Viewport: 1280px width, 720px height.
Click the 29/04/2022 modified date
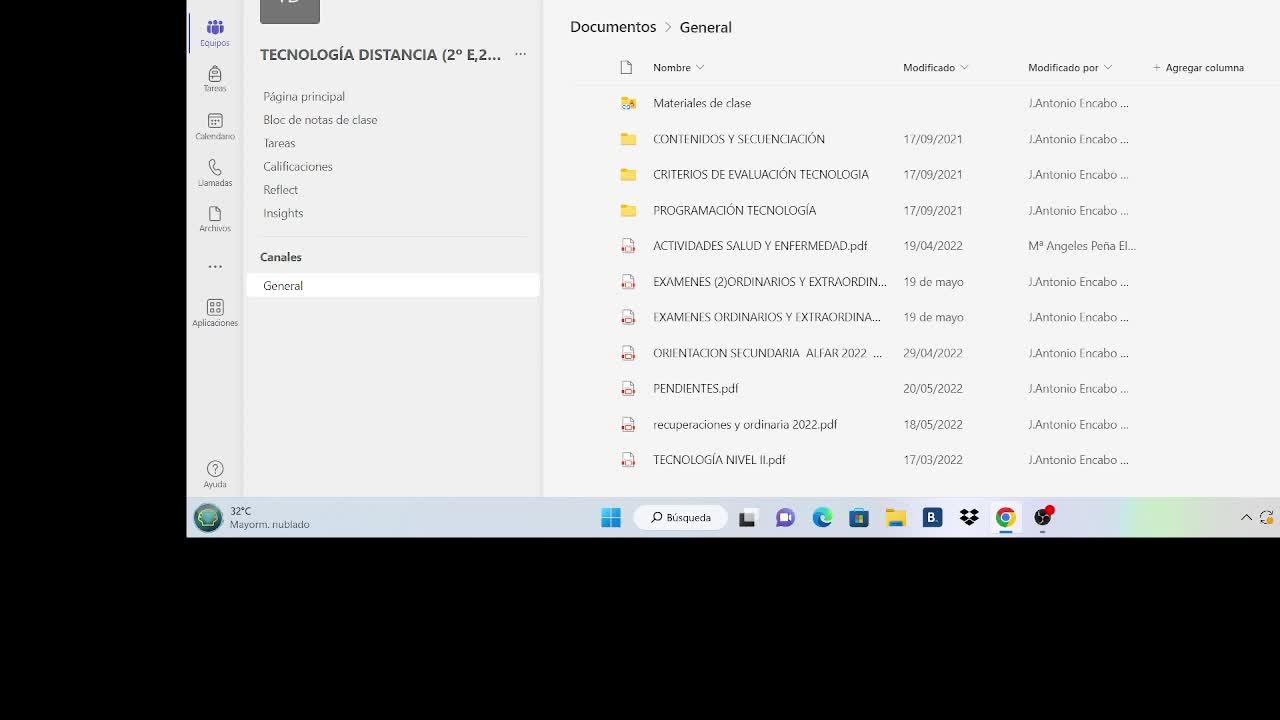[933, 353]
